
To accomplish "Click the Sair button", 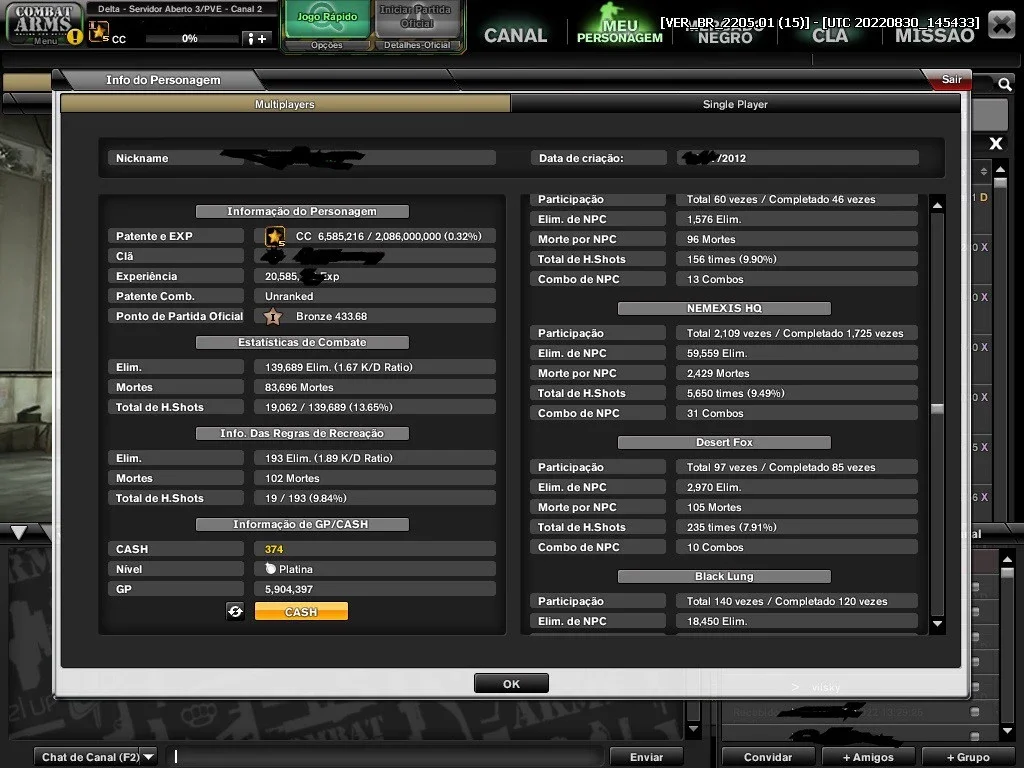I will coord(951,80).
